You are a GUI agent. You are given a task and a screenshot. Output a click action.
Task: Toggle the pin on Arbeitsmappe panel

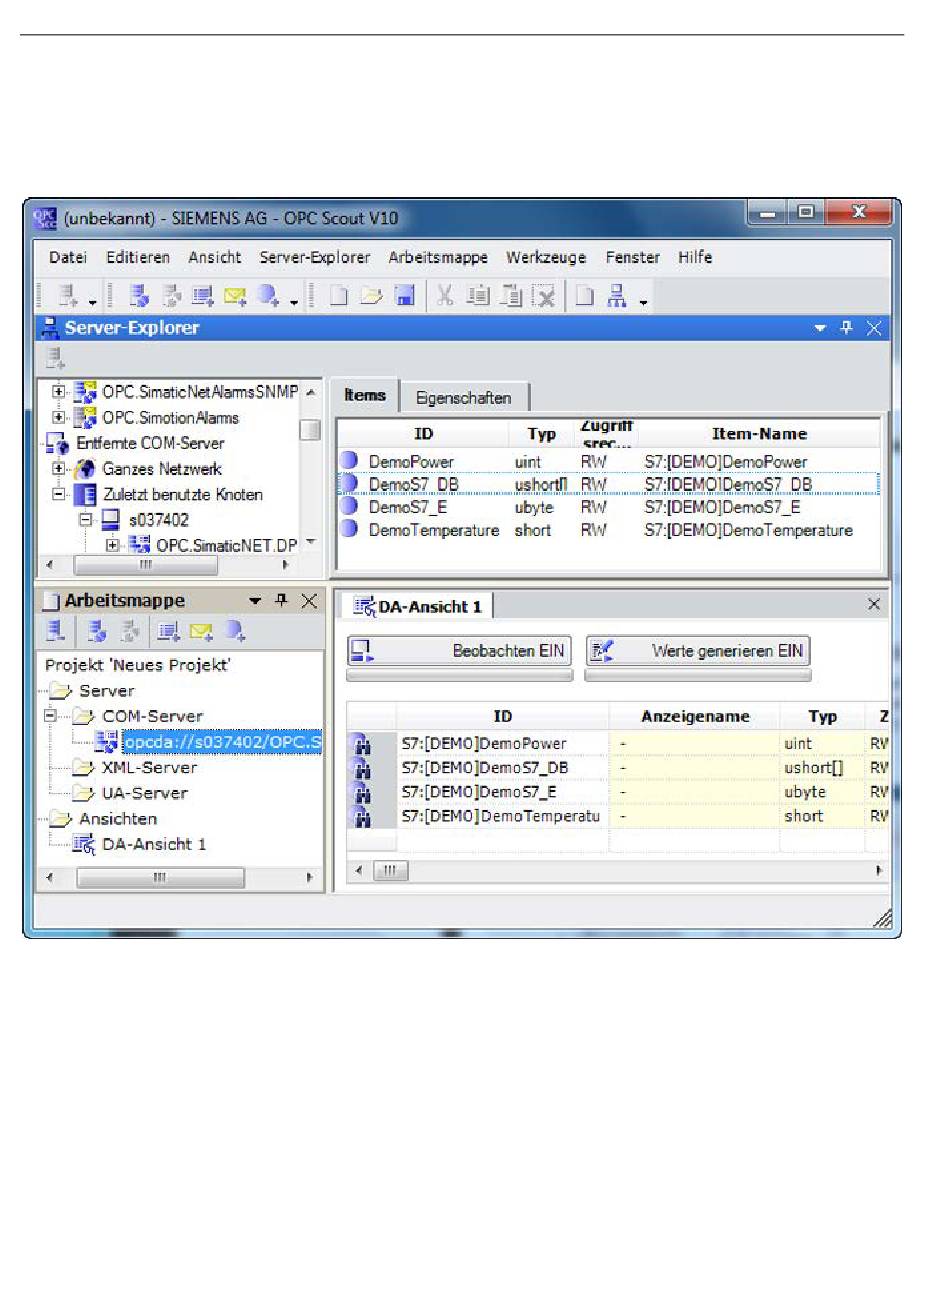(x=281, y=600)
